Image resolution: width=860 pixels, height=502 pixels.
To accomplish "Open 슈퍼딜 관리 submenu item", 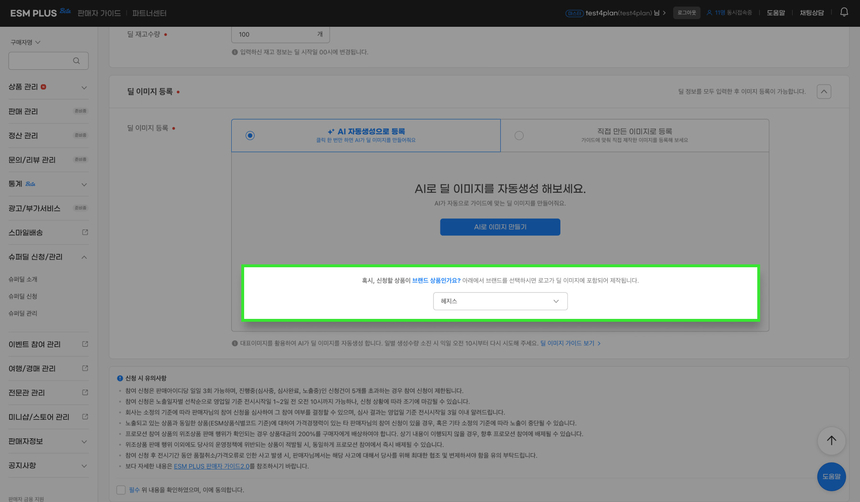I will coord(23,313).
